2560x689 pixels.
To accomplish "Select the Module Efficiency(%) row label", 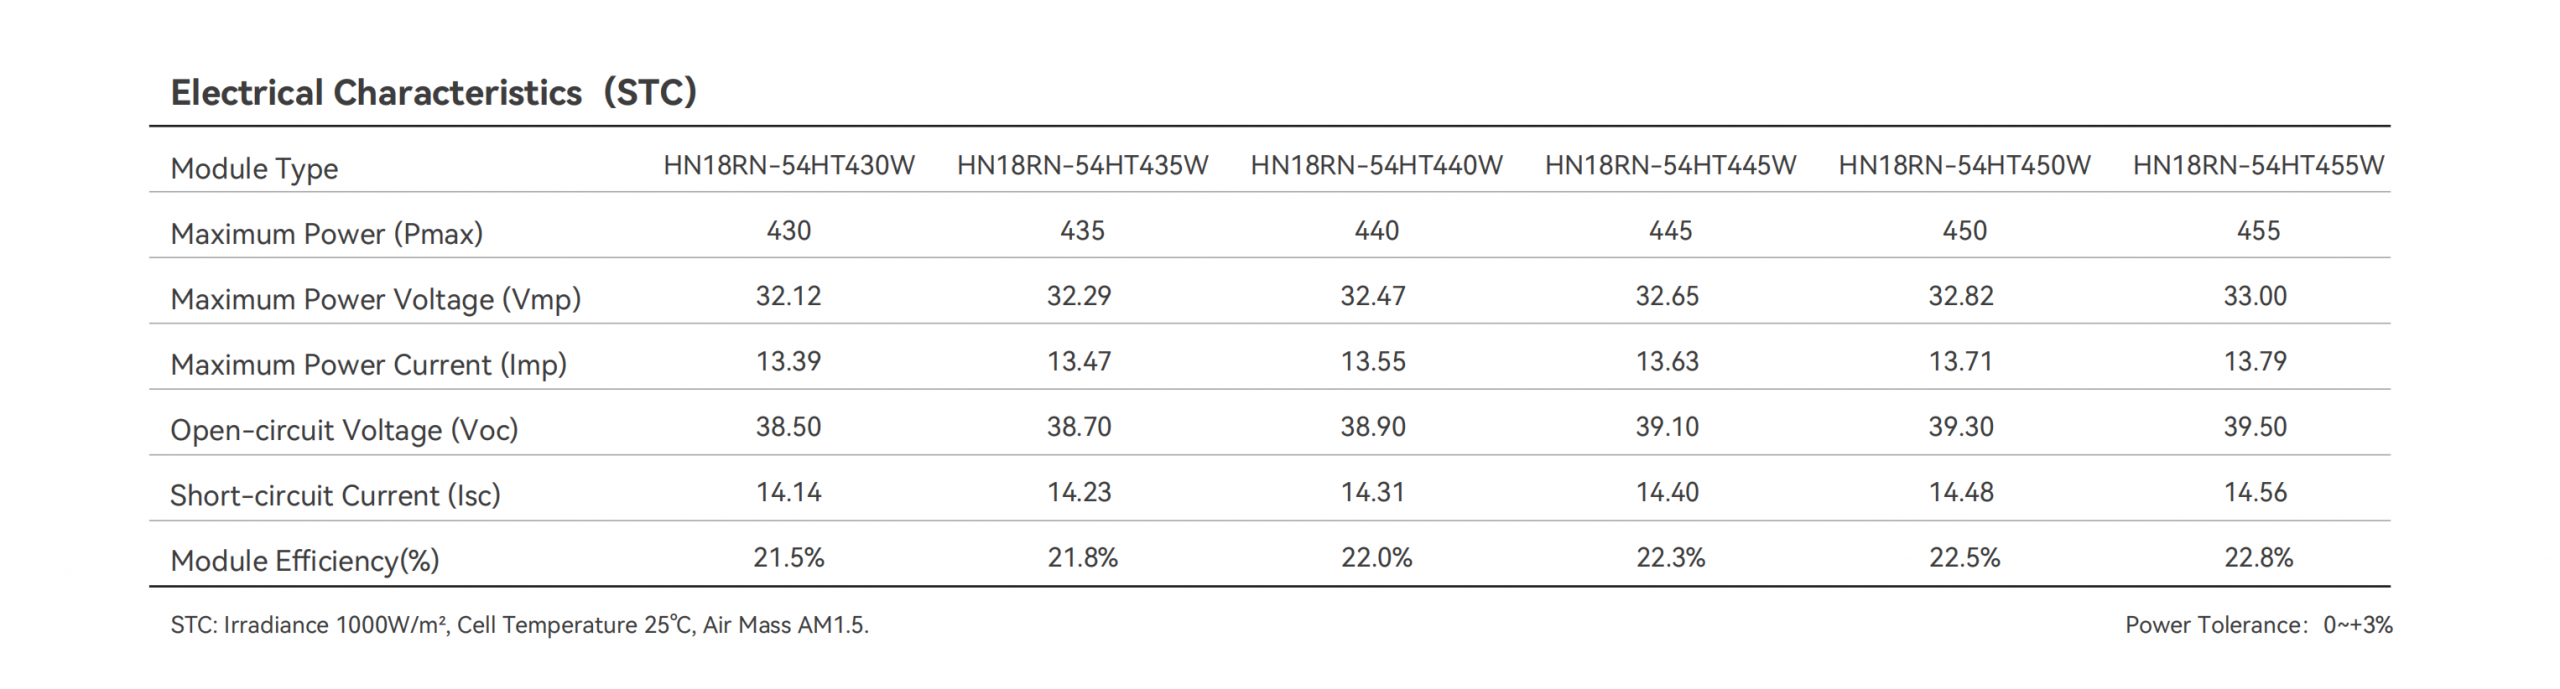I will [x=305, y=561].
